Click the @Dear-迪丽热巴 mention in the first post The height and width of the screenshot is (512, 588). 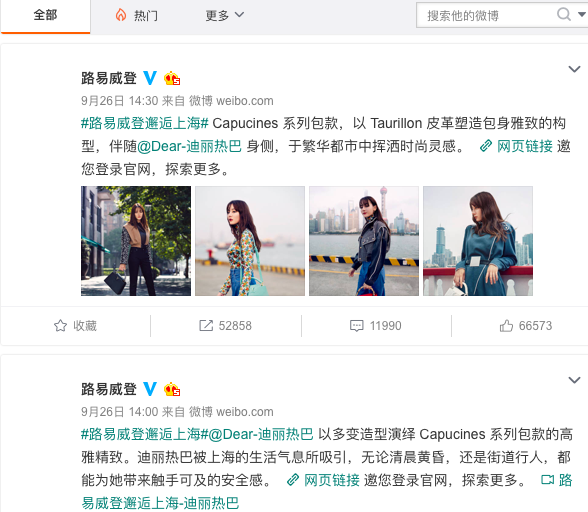point(189,146)
